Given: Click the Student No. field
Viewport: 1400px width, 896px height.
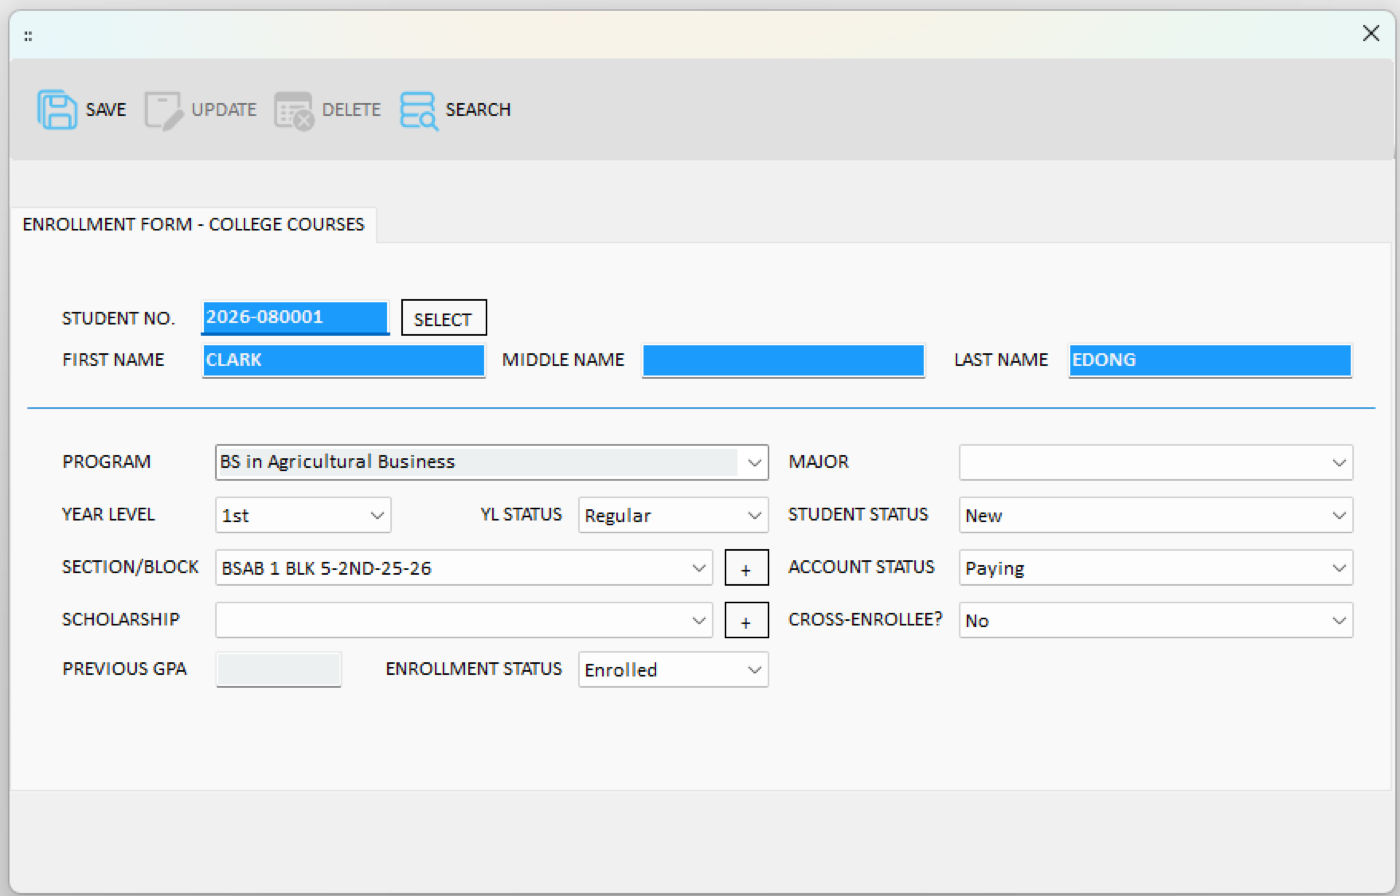Looking at the screenshot, I should pyautogui.click(x=295, y=318).
